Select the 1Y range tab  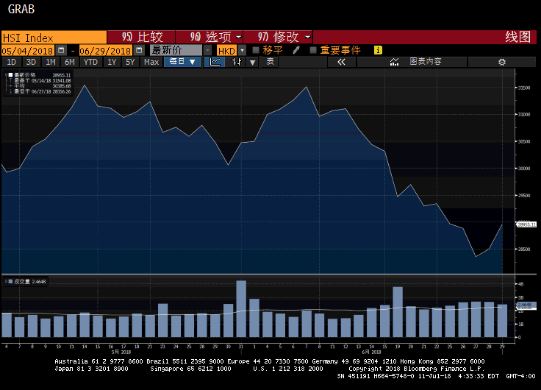pos(112,62)
